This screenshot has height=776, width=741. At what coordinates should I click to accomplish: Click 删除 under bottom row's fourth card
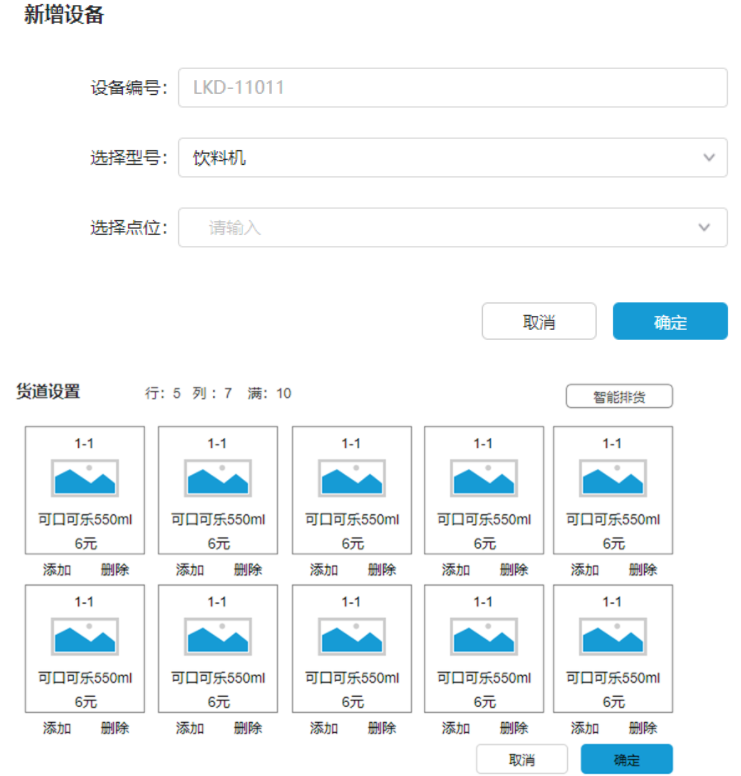(x=514, y=728)
